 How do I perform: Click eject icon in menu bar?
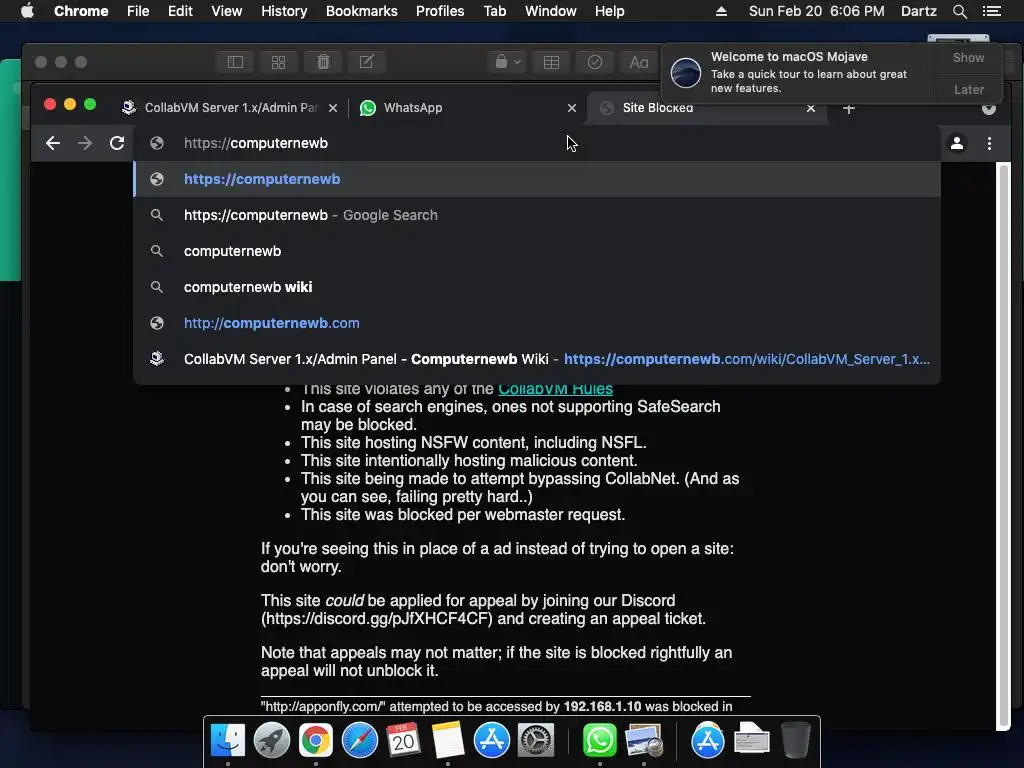(721, 11)
